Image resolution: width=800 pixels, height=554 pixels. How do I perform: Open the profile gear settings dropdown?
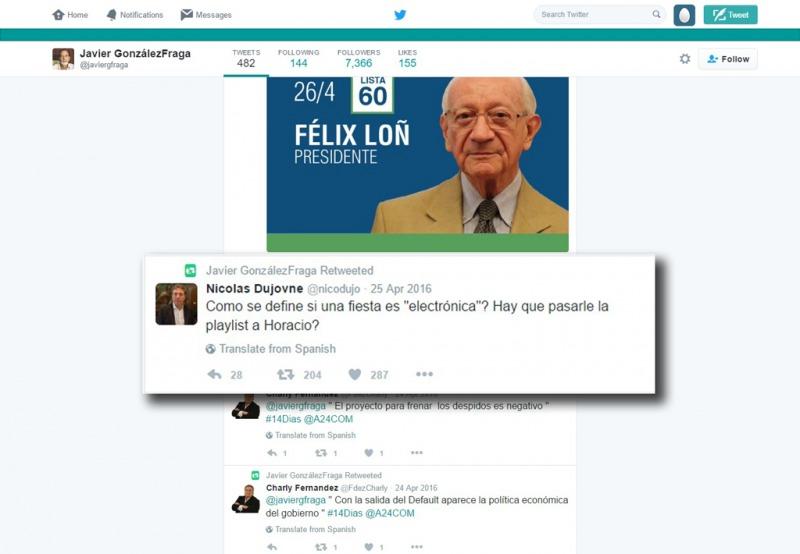pyautogui.click(x=685, y=59)
